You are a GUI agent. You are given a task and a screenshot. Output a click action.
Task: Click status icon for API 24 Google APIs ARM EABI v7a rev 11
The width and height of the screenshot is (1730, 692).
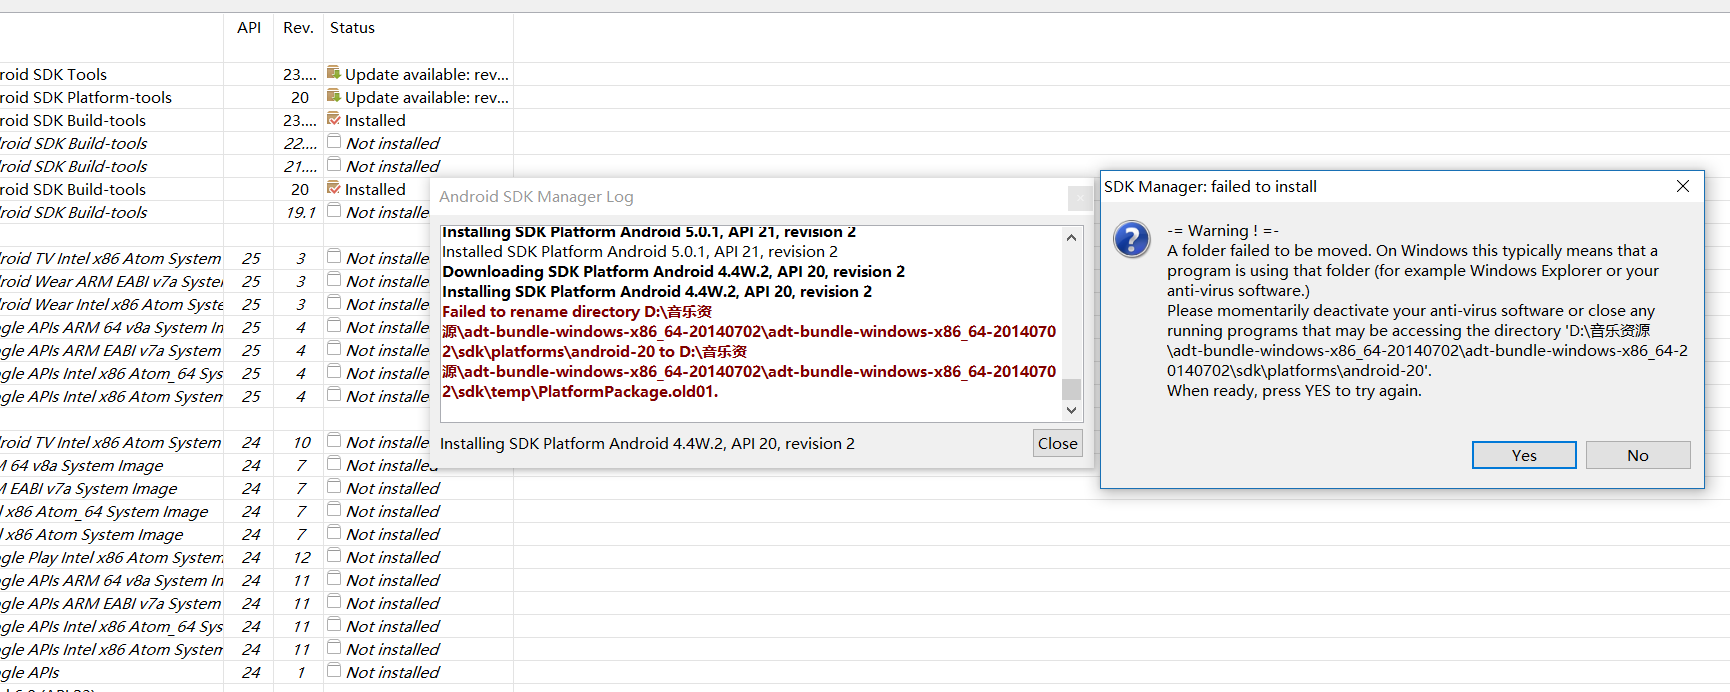[x=334, y=602]
